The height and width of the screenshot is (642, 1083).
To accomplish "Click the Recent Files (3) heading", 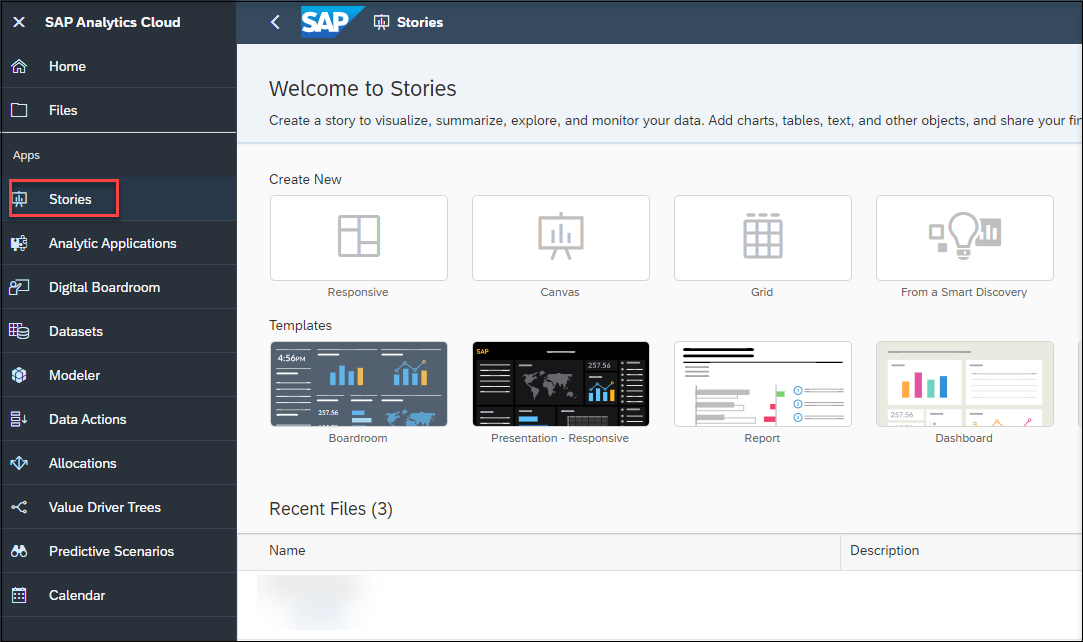I will click(331, 509).
